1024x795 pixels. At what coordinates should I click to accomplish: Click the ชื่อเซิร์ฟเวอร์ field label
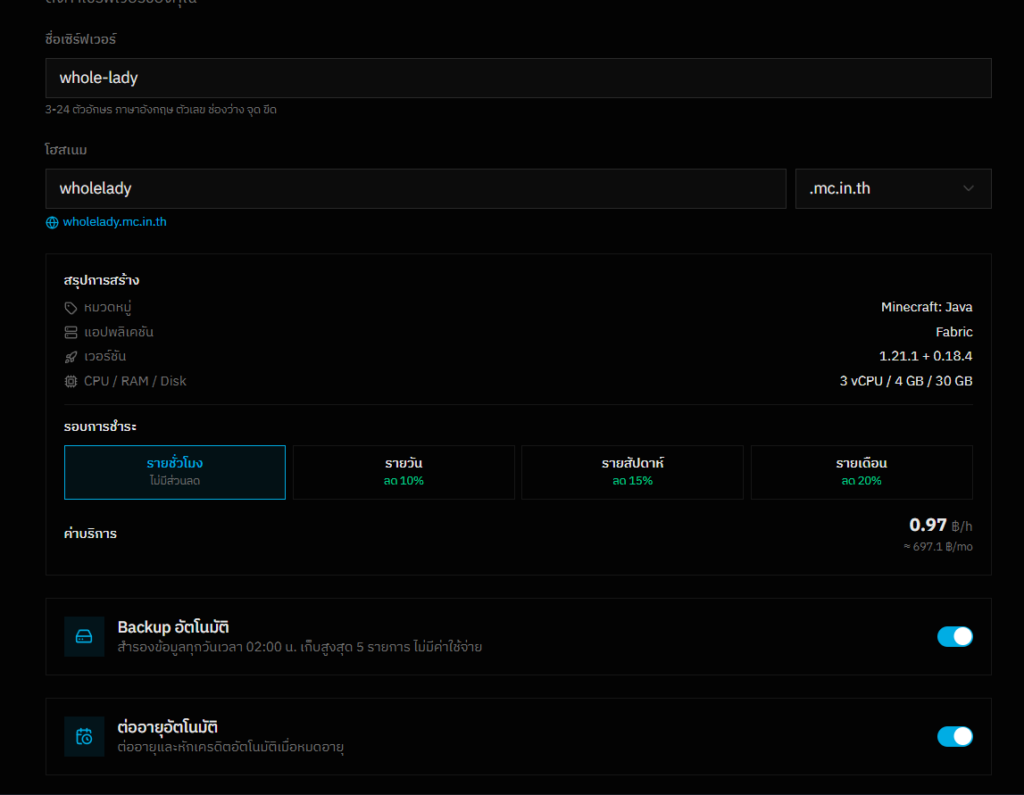(x=80, y=39)
